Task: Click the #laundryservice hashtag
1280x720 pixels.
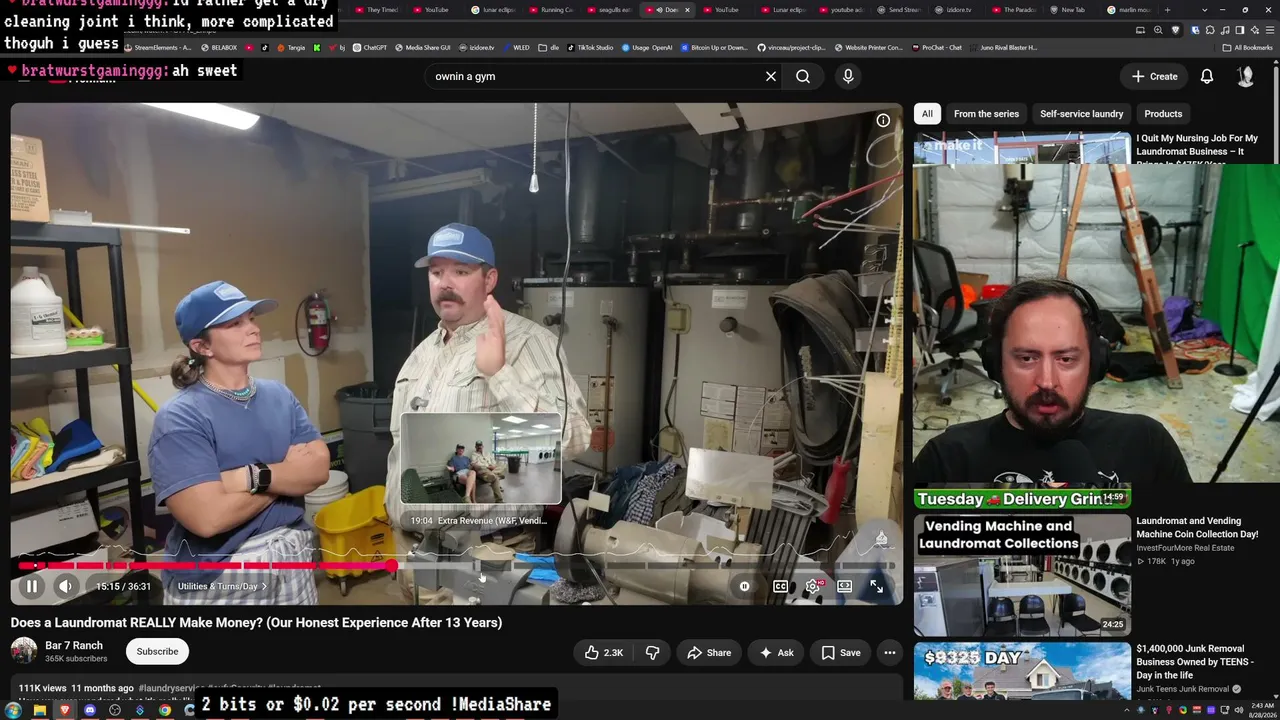Action: [x=171, y=688]
